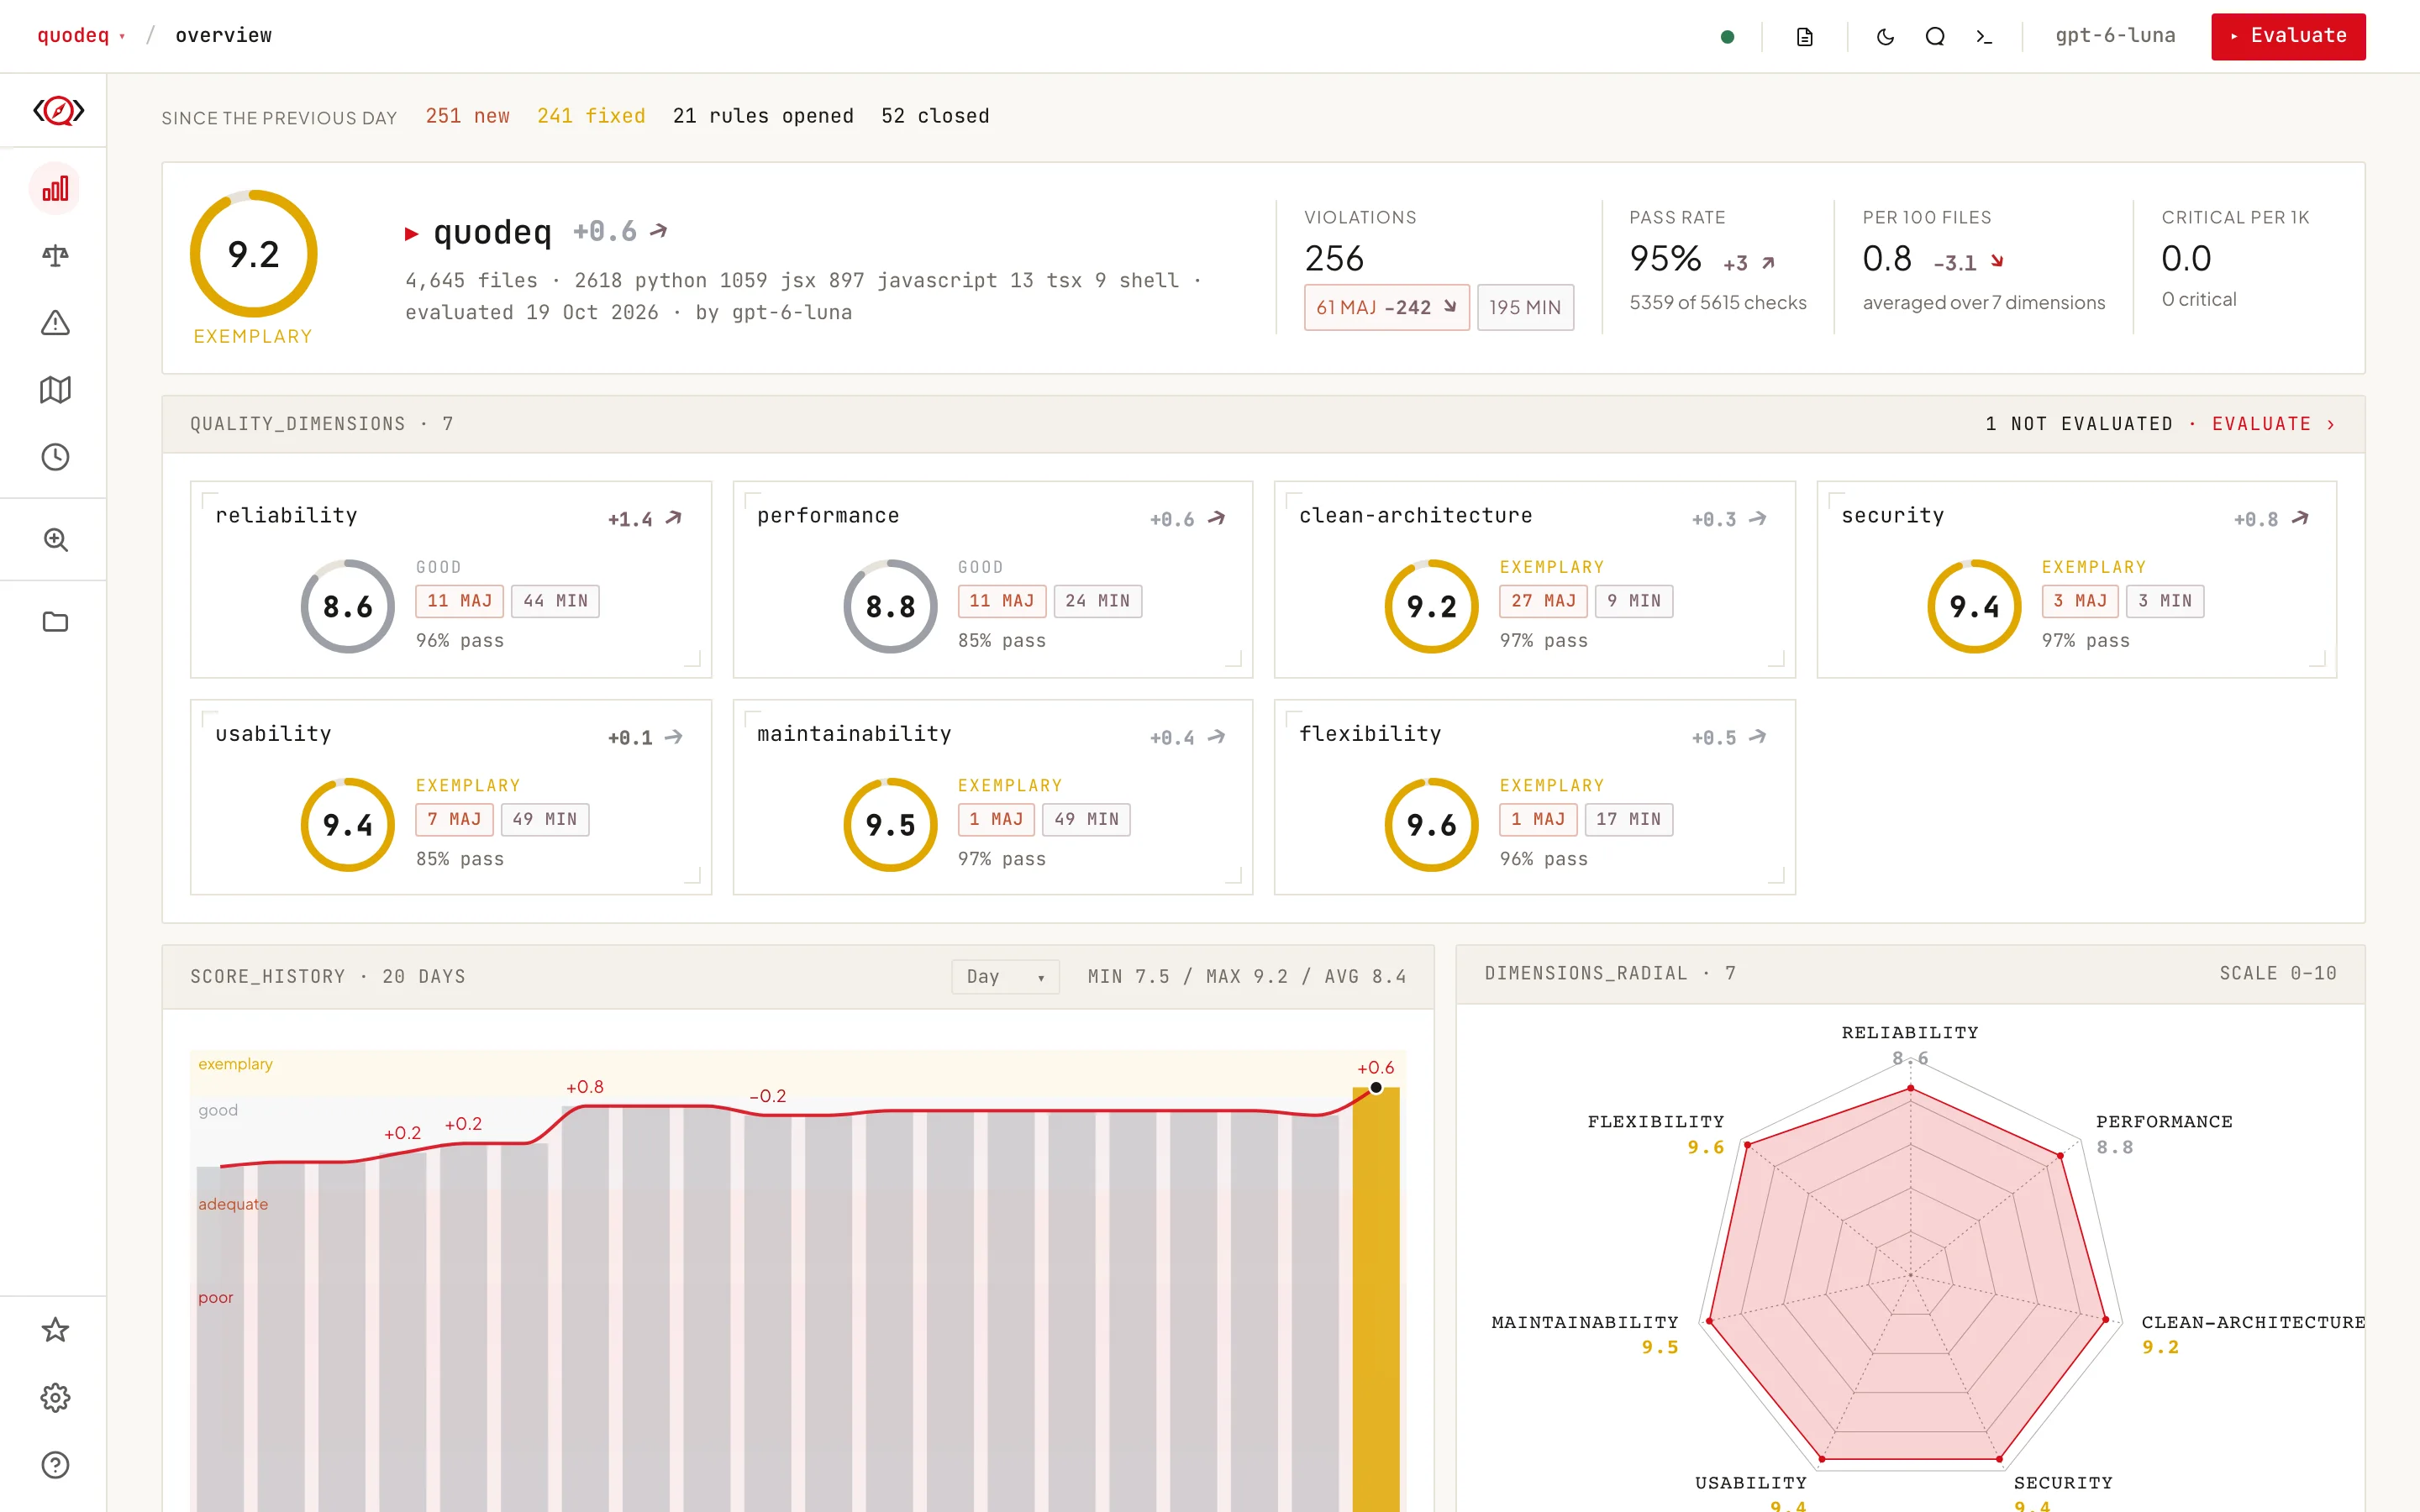Viewport: 2420px width, 1512px height.
Task: Toggle dark mode moon icon
Action: (1885, 37)
